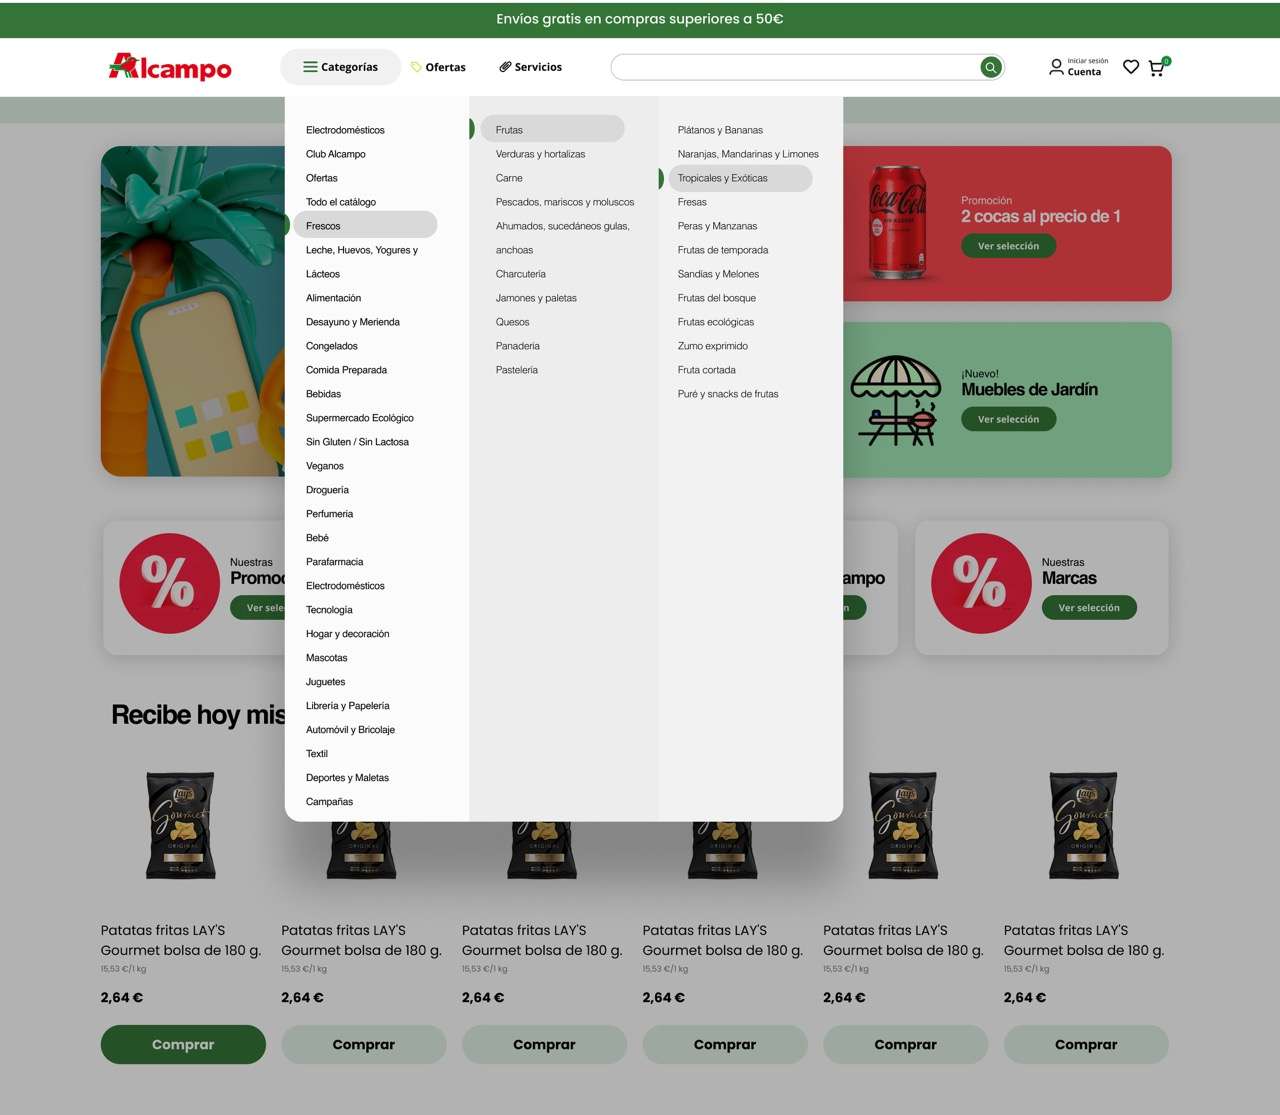The width and height of the screenshot is (1280, 1115).
Task: Click the account user icon
Action: coord(1056,67)
